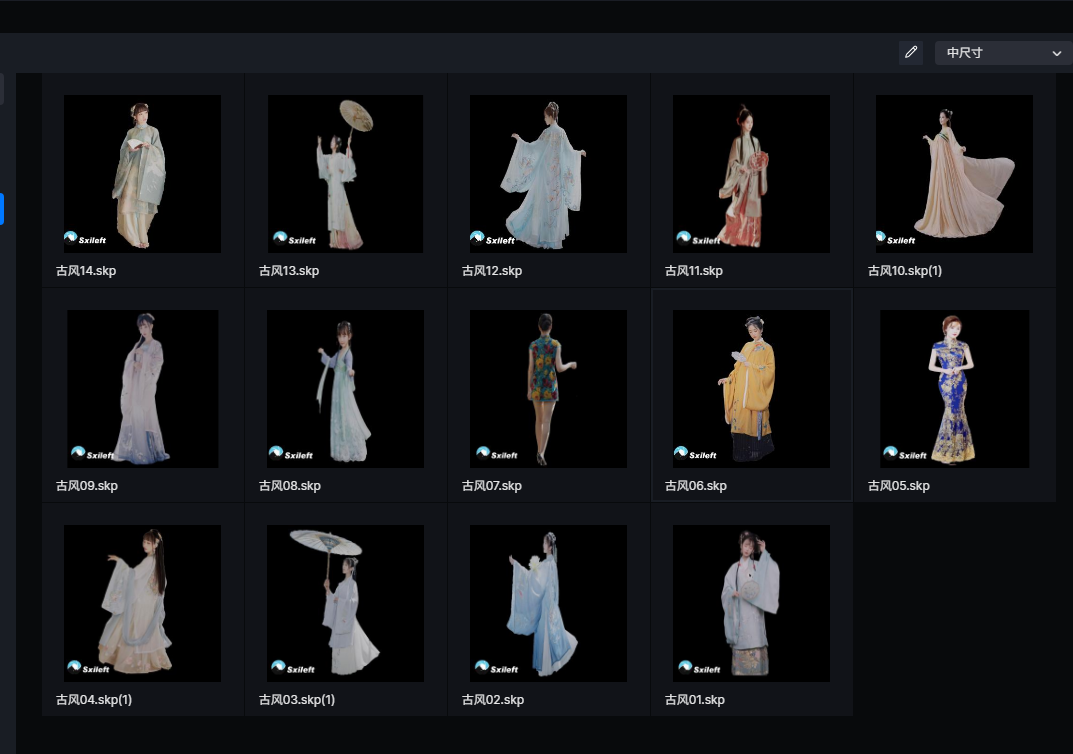Click the file name 古风05.skp

click(899, 486)
